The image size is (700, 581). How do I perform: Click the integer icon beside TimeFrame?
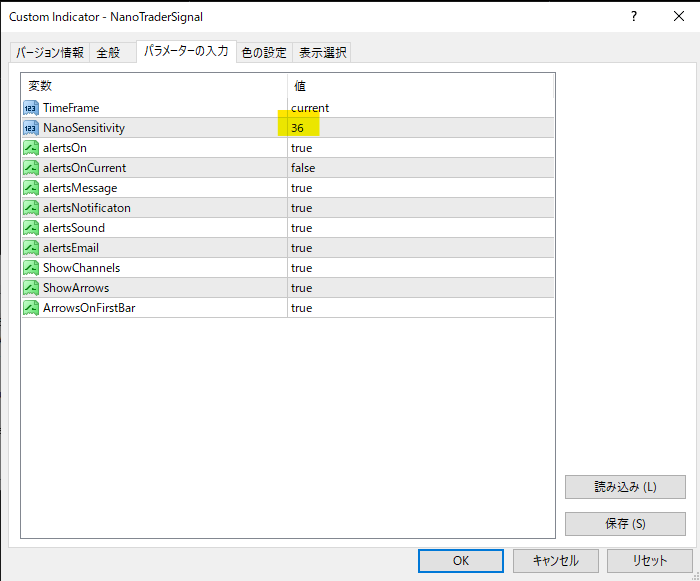coord(31,108)
